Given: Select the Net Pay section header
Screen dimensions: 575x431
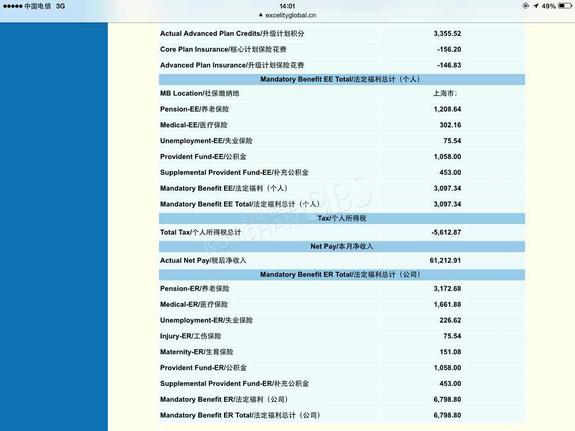Looking at the screenshot, I should 342,246.
